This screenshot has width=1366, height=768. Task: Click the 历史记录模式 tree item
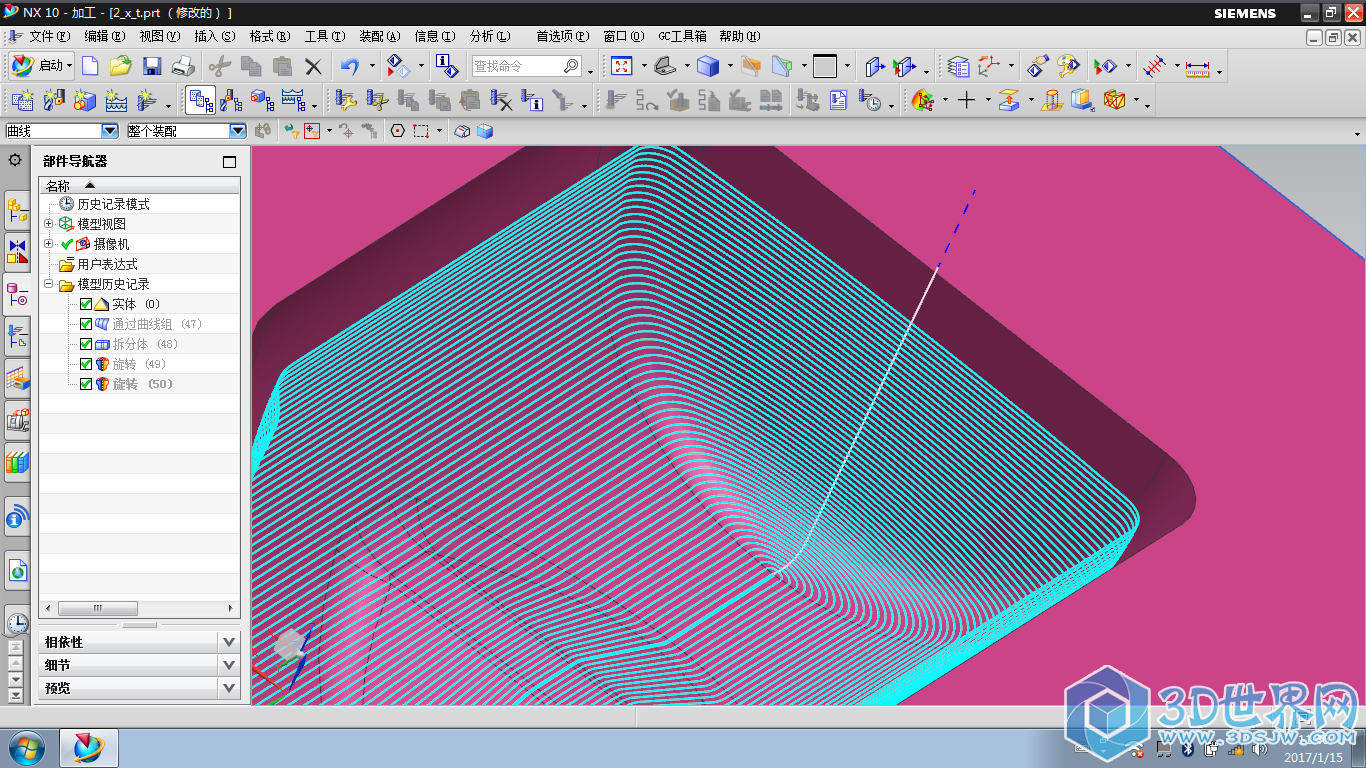coord(113,204)
